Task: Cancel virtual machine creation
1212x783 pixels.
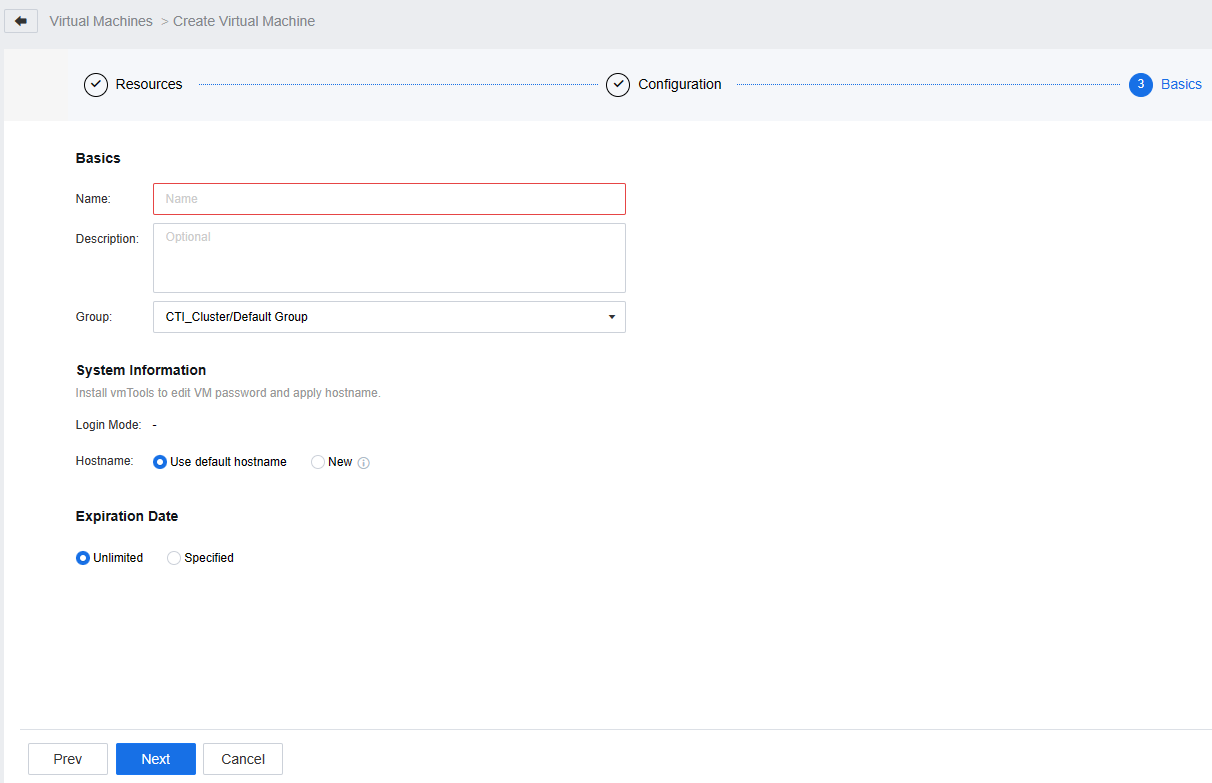Action: [x=243, y=759]
